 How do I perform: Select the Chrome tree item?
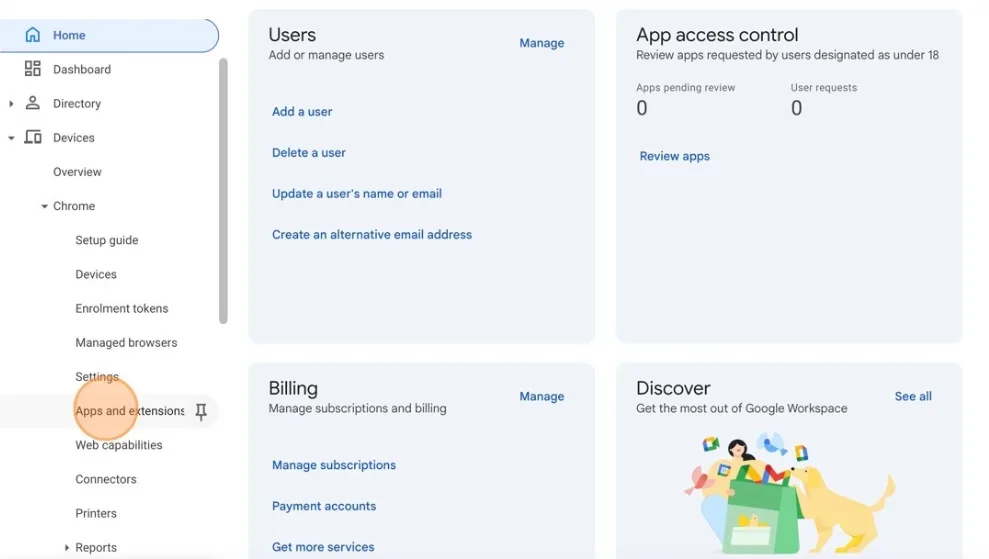click(x=74, y=206)
